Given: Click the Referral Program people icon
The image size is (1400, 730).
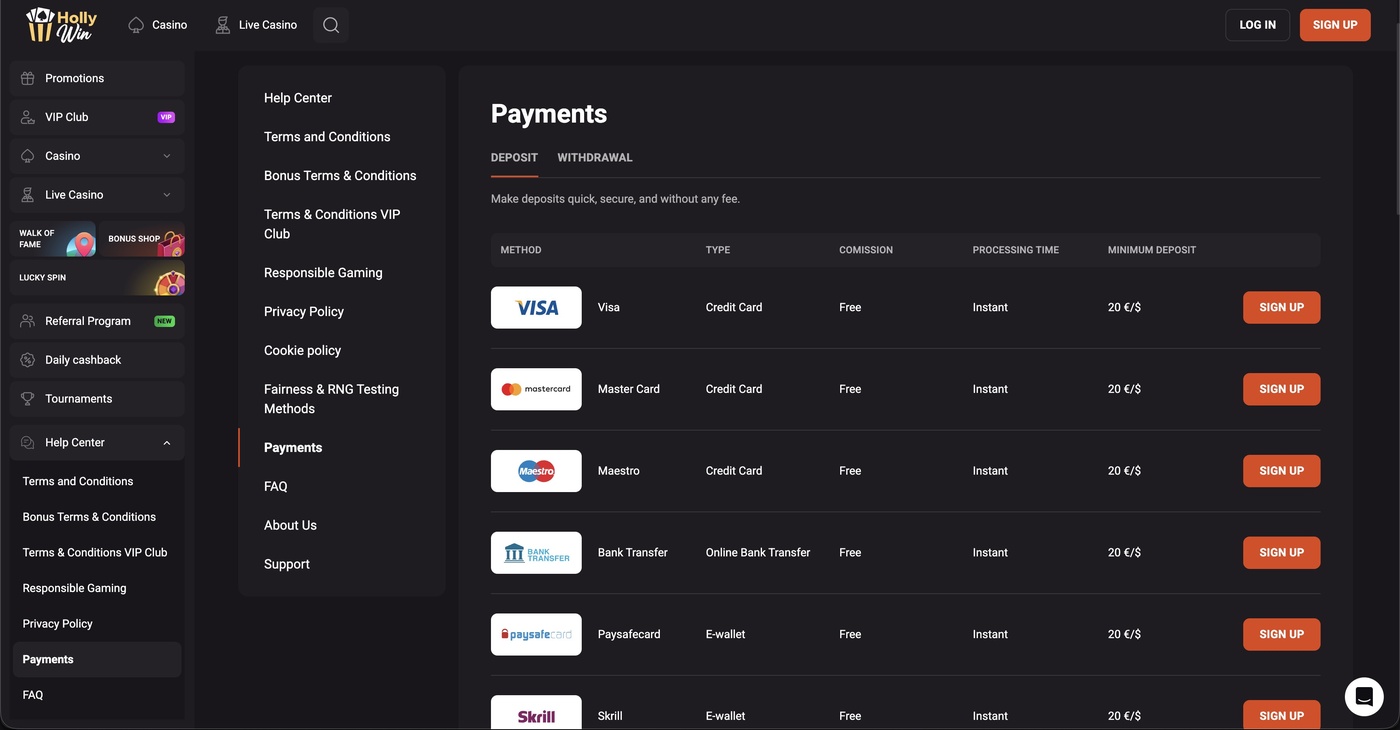Looking at the screenshot, I should point(28,321).
